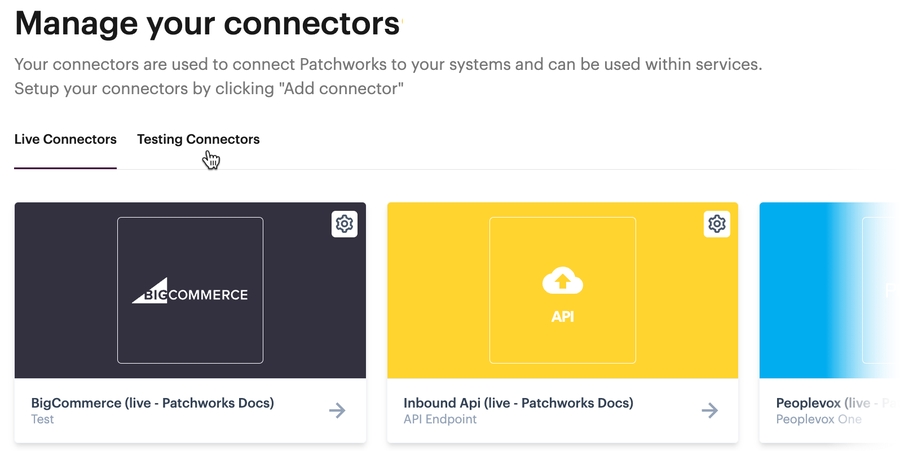Click the "Setup your connectors" instruction line
900x451 pixels.
(208, 89)
